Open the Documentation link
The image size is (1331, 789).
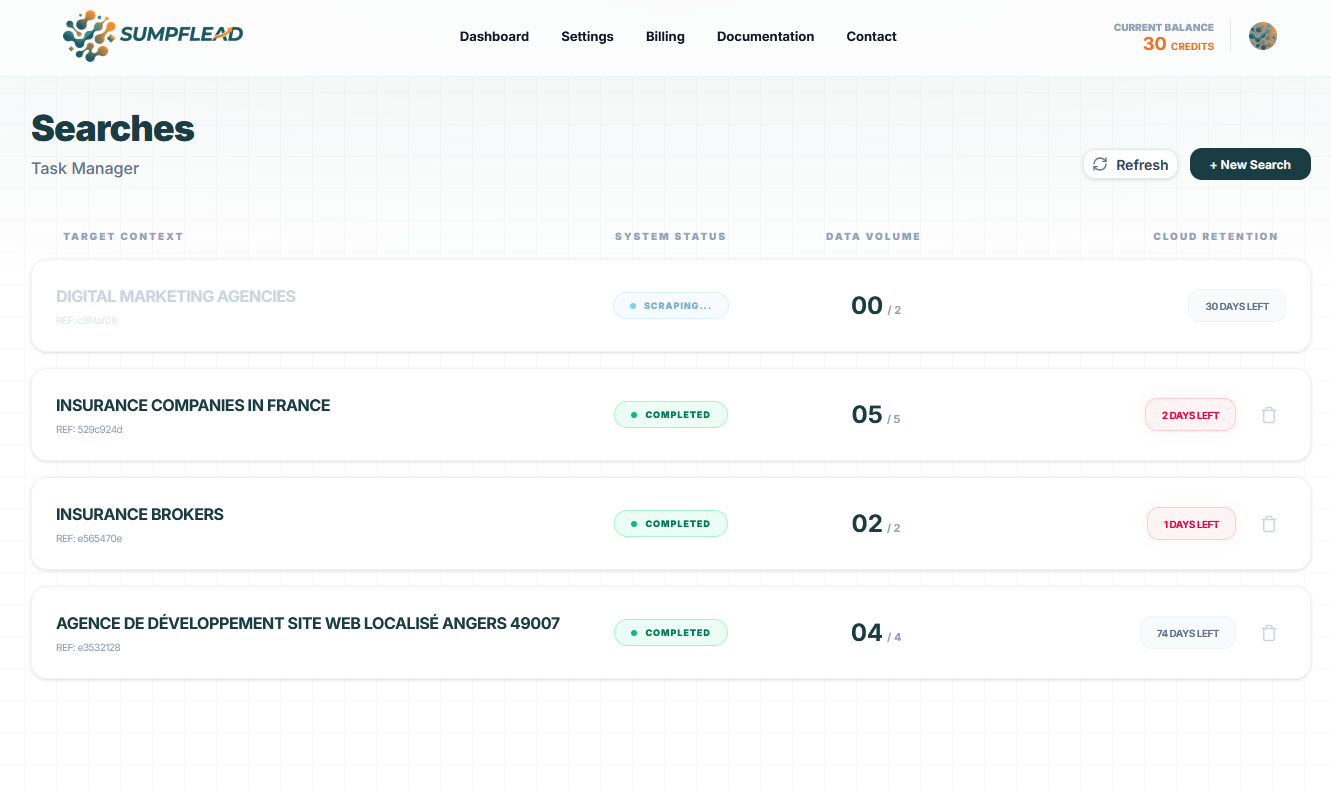point(765,36)
